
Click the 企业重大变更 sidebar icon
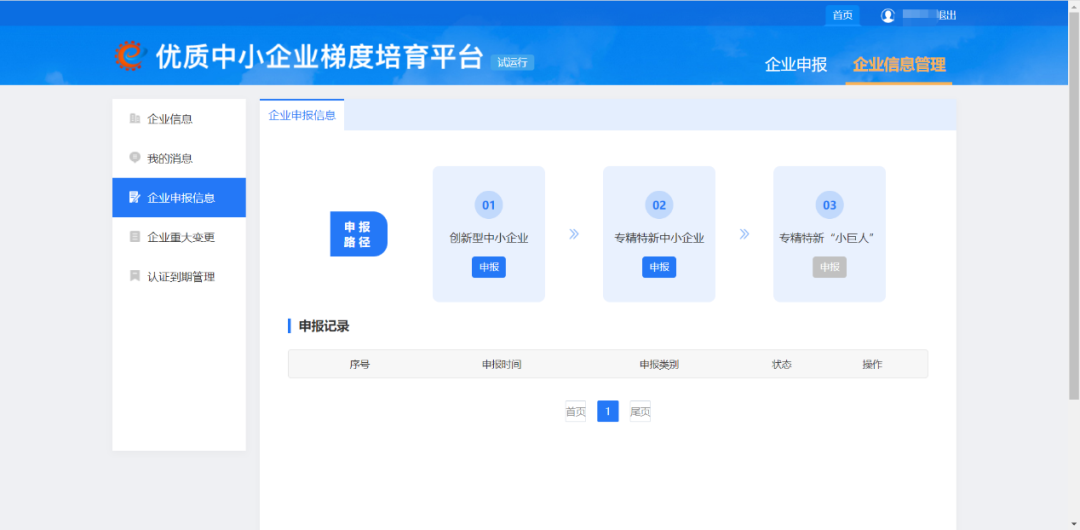[135, 237]
